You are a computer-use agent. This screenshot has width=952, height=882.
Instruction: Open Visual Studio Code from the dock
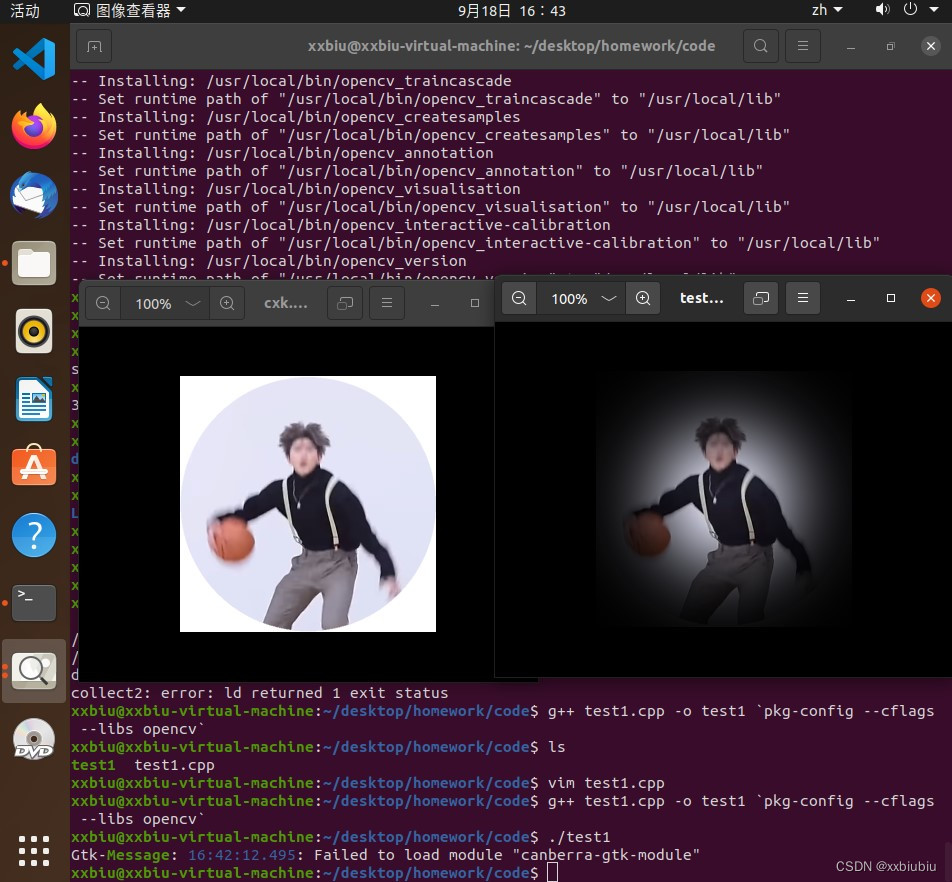34,58
